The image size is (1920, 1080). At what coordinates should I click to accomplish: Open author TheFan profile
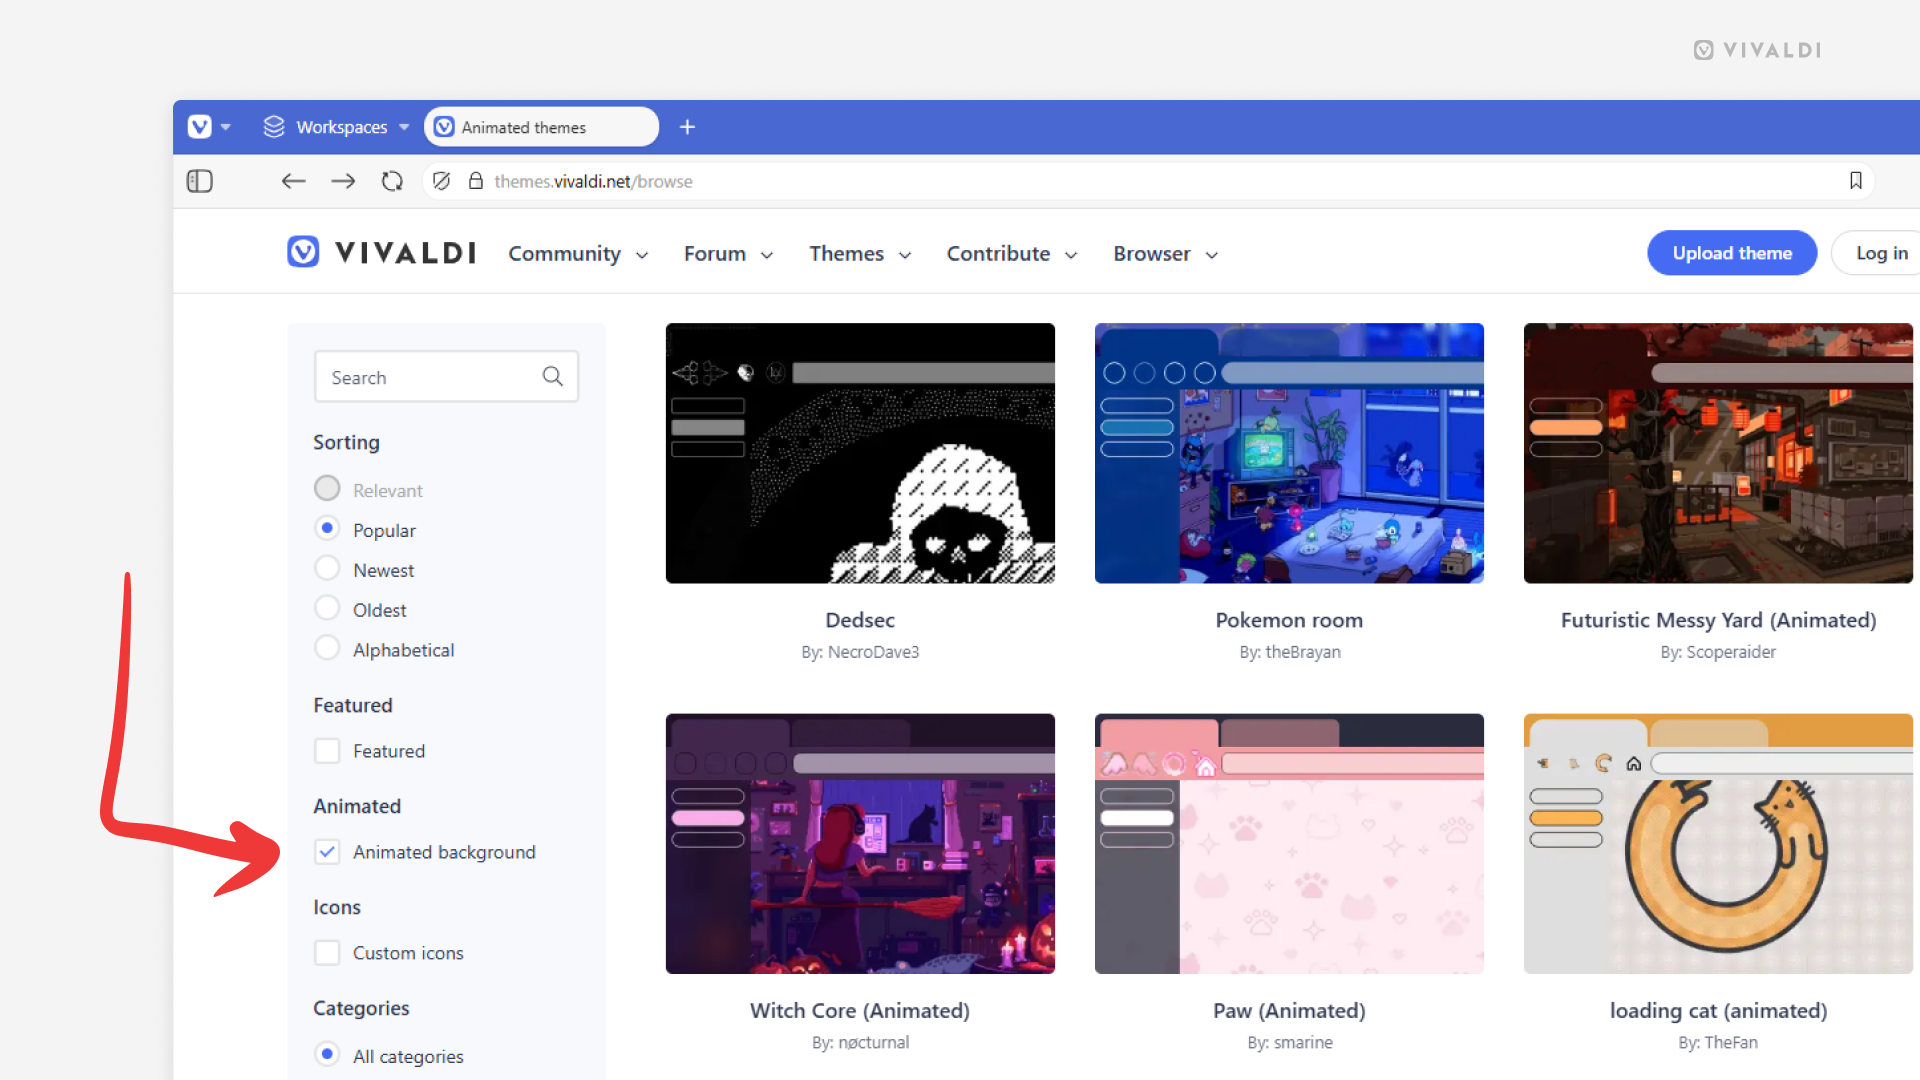point(1731,1042)
